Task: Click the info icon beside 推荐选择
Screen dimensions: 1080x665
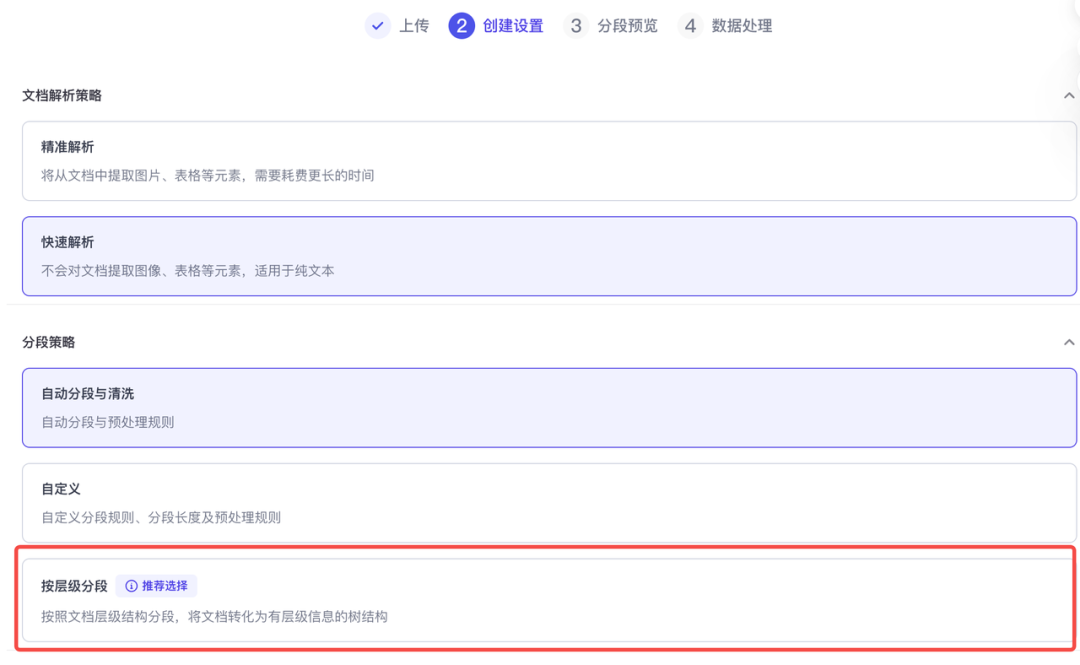Action: (131, 586)
